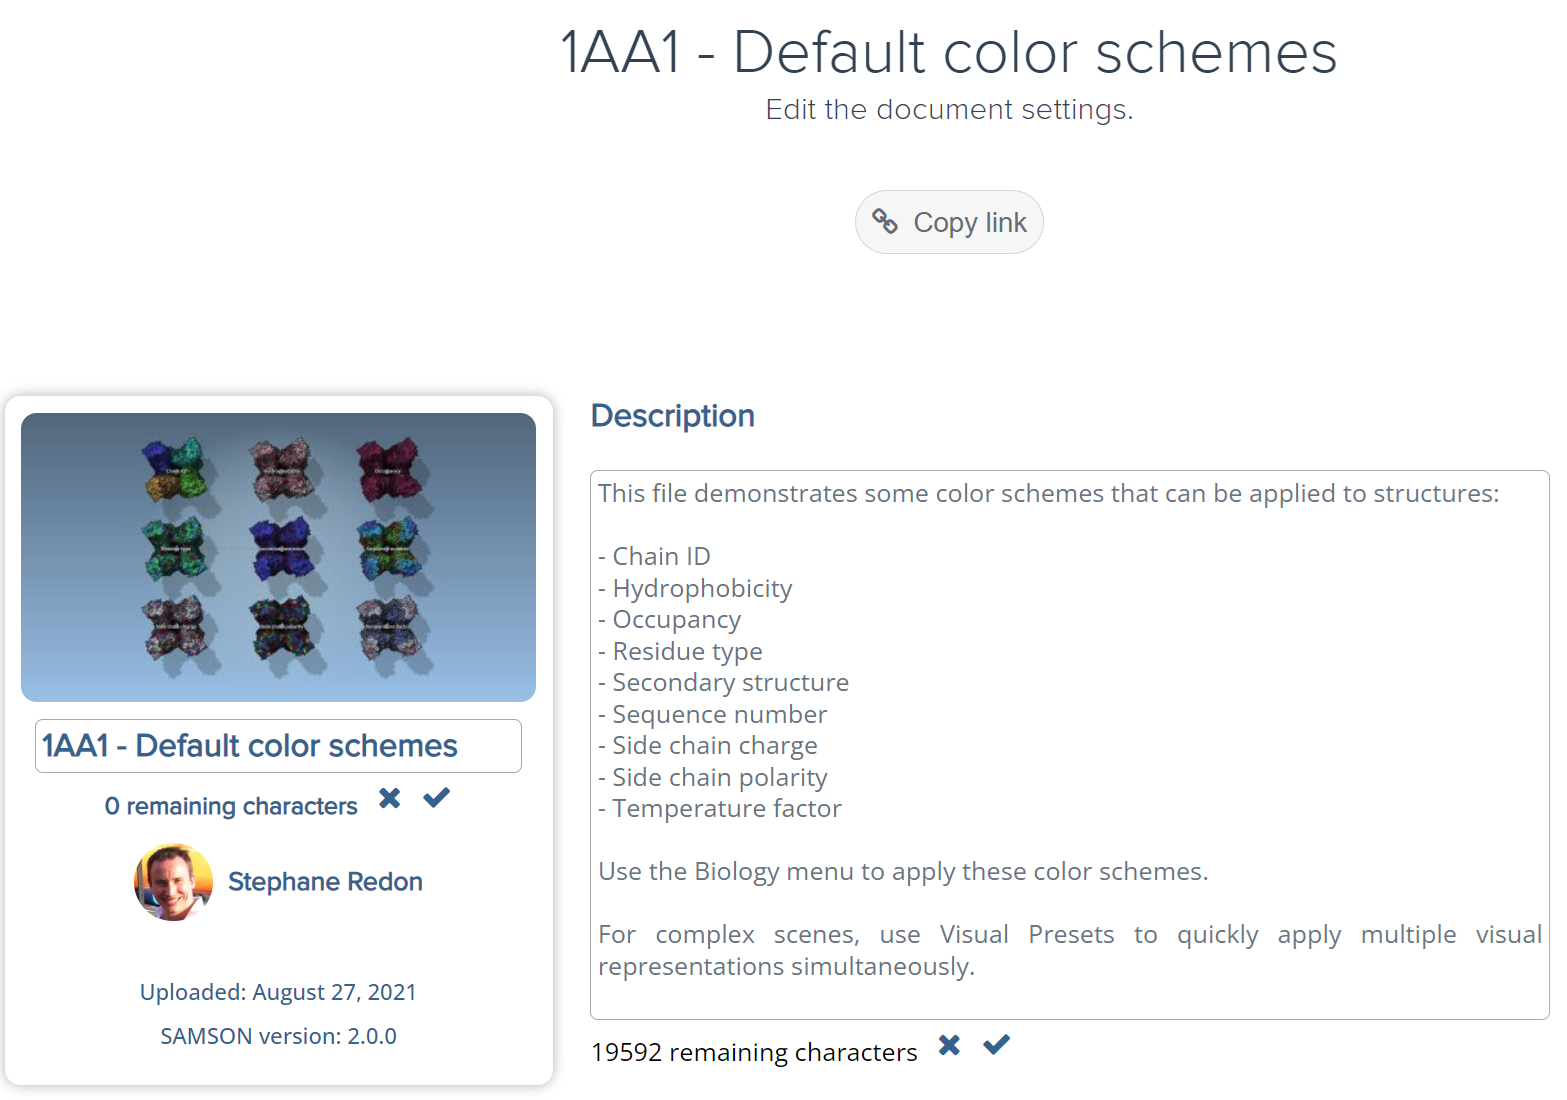Click the Copy link button

tap(949, 222)
